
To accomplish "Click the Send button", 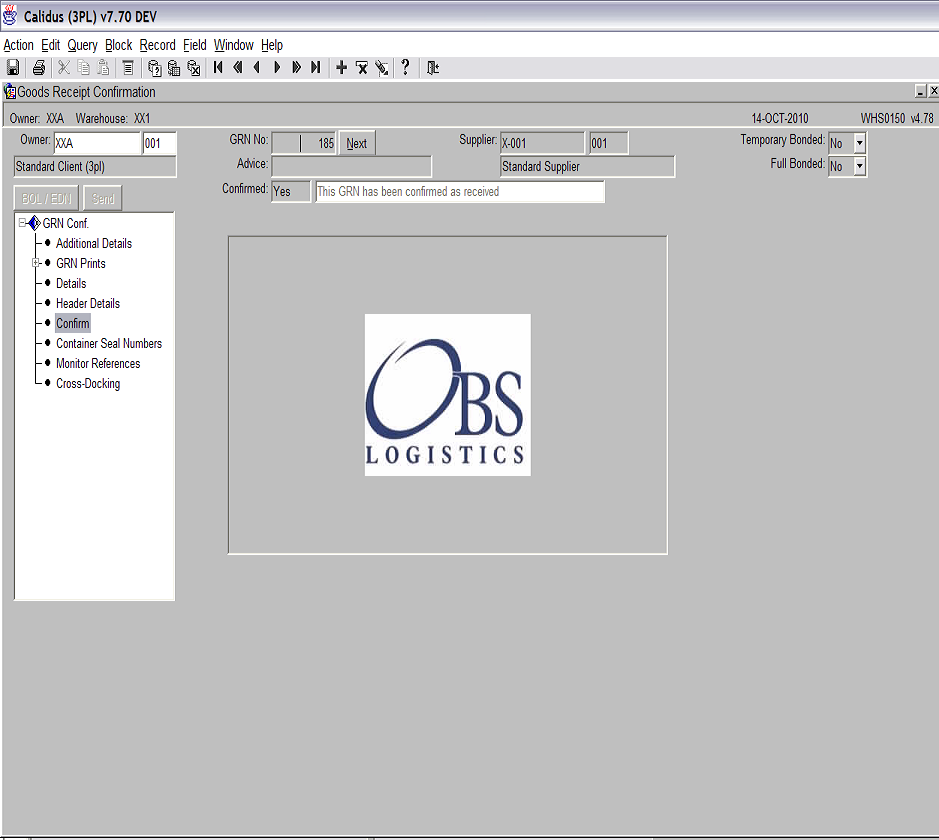I will click(103, 198).
